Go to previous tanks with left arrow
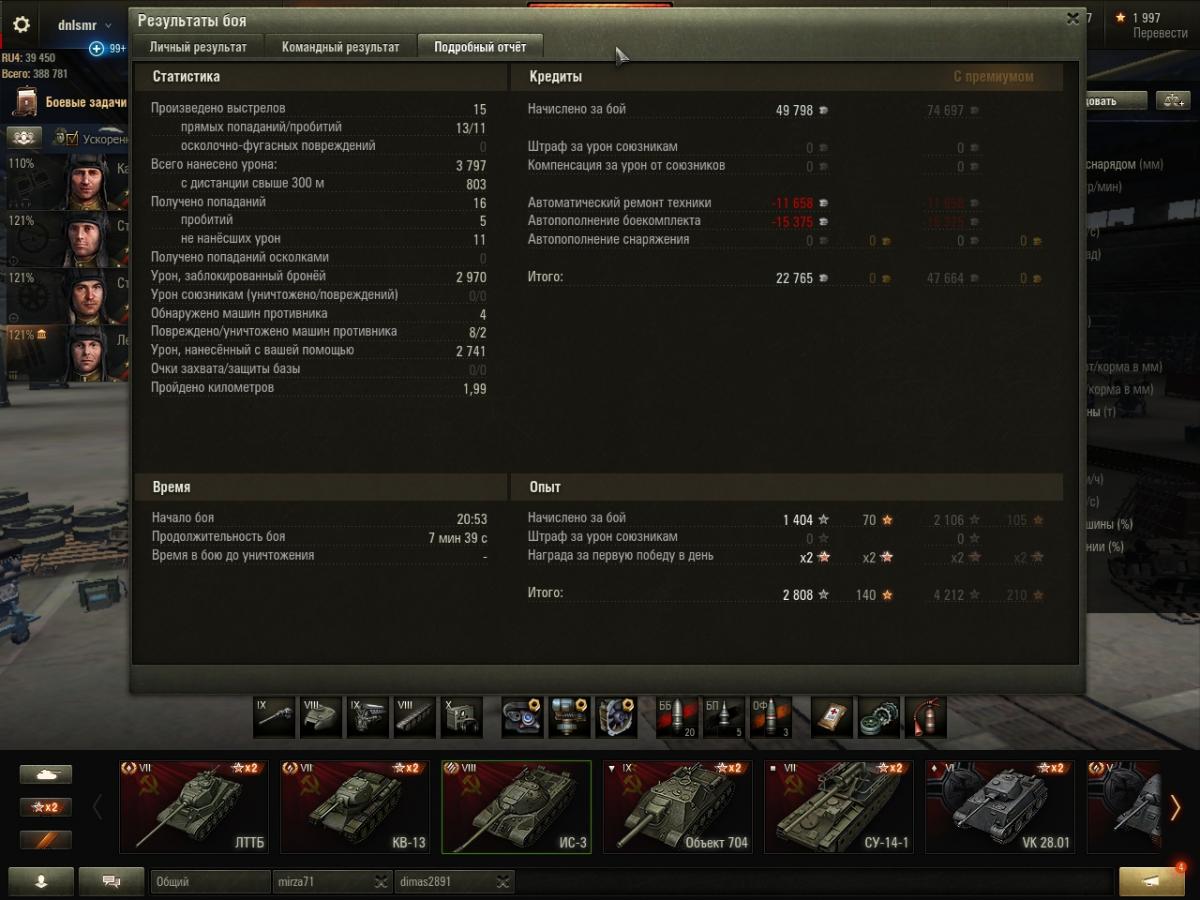1200x900 pixels. coord(97,806)
